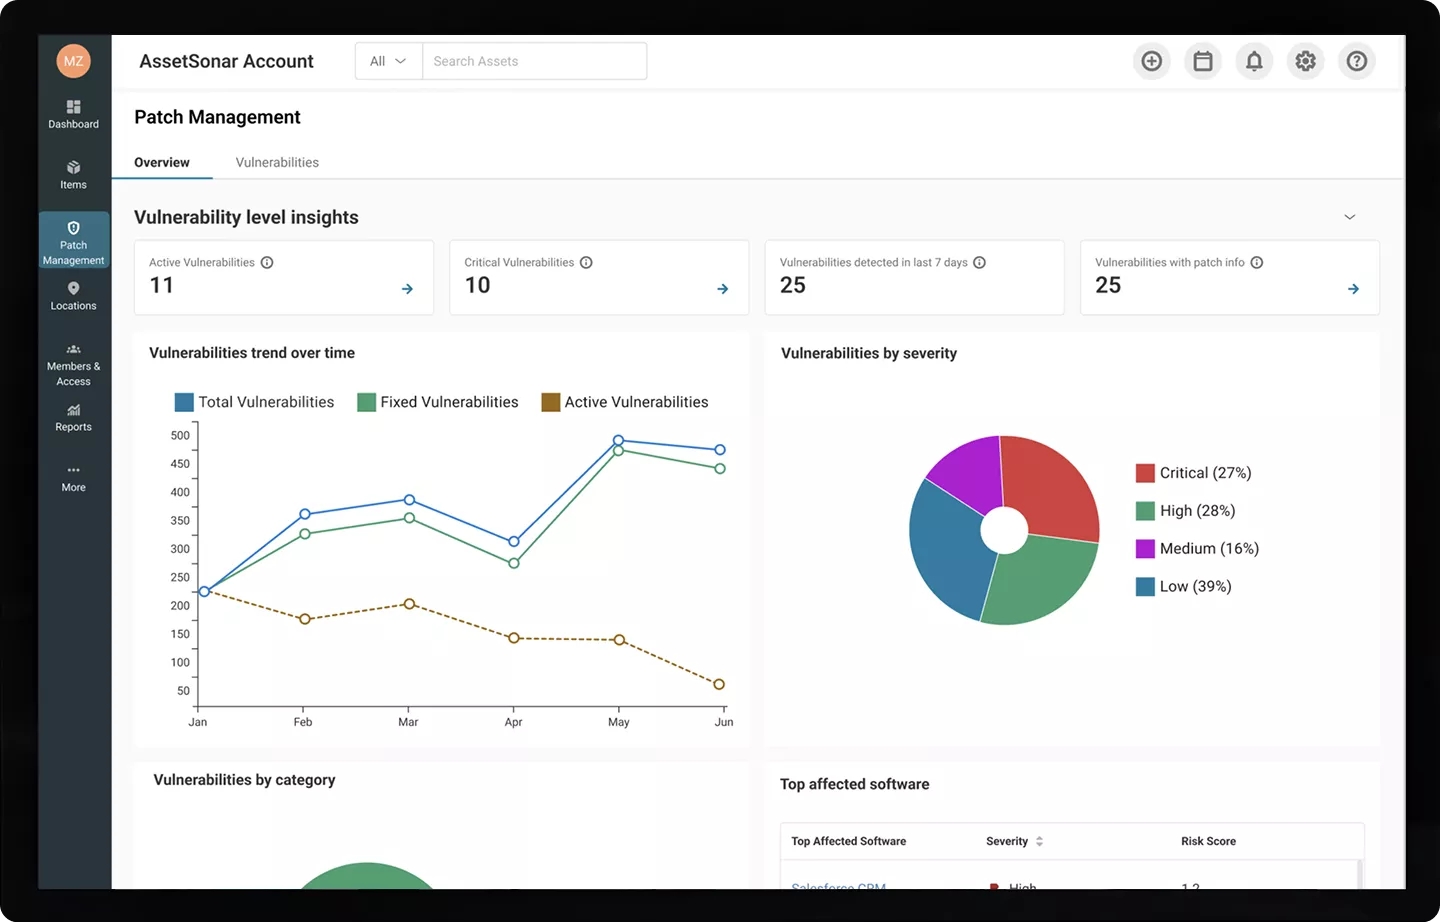The height and width of the screenshot is (923, 1440).
Task: Open the settings gear icon
Action: (x=1305, y=61)
